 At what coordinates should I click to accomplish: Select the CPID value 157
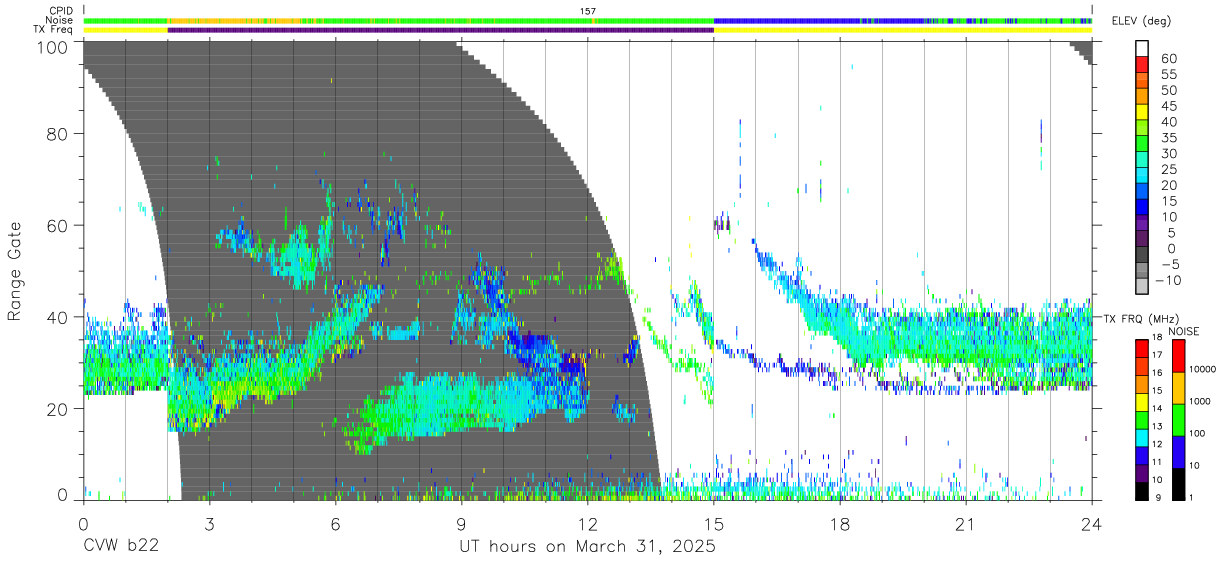588,11
